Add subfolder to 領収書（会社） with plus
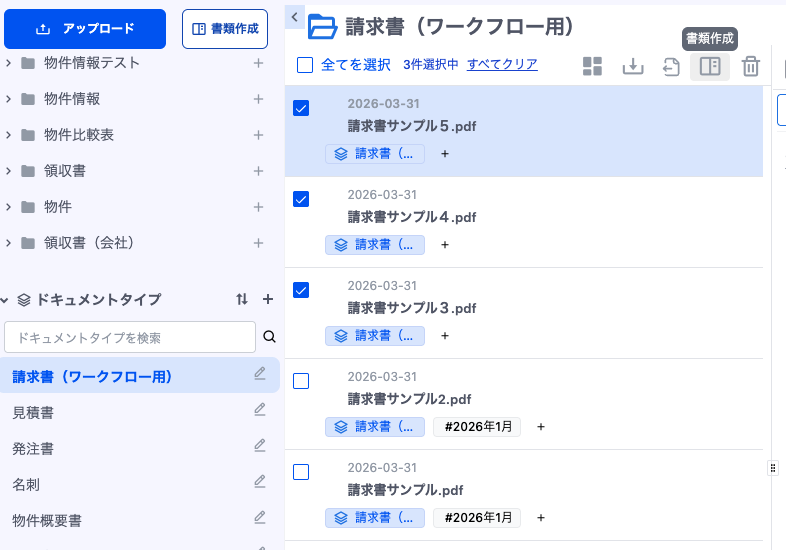This screenshot has width=786, height=550. (x=258, y=243)
